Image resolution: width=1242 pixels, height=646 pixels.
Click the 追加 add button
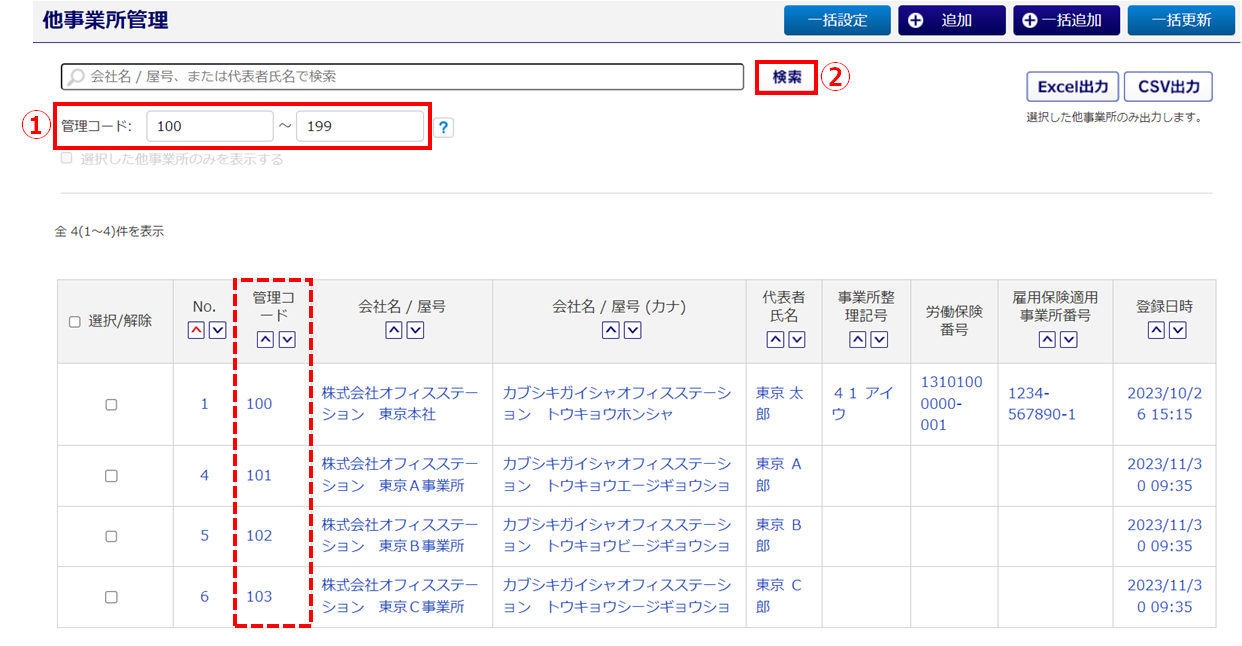(950, 20)
